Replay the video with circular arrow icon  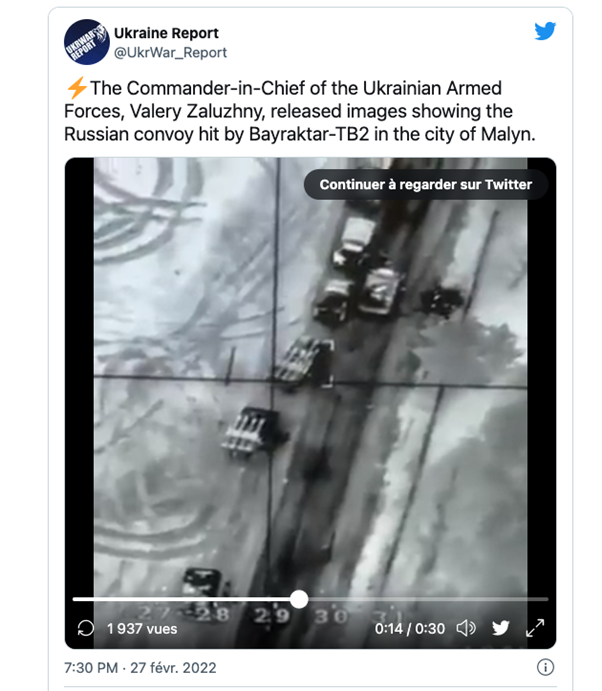[x=85, y=628]
